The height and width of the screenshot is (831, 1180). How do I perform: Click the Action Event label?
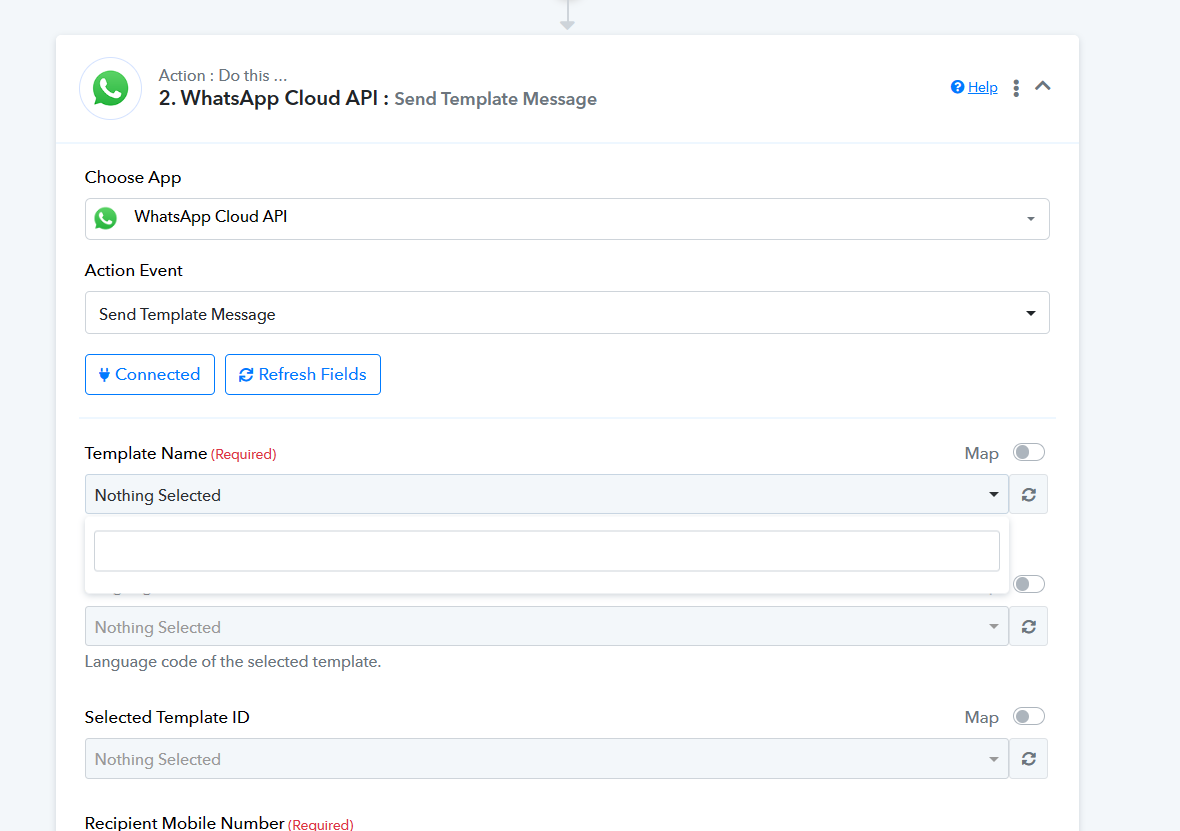[x=134, y=270]
